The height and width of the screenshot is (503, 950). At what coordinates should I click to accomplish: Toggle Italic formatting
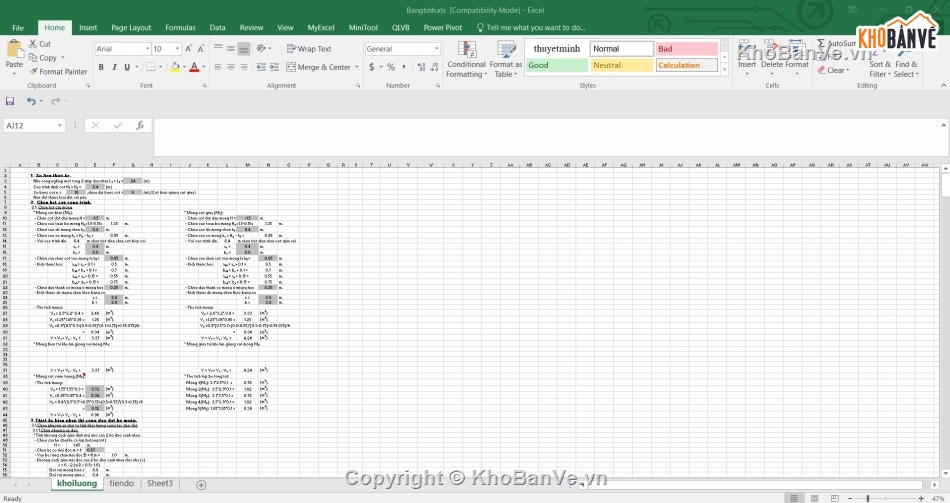(x=114, y=67)
